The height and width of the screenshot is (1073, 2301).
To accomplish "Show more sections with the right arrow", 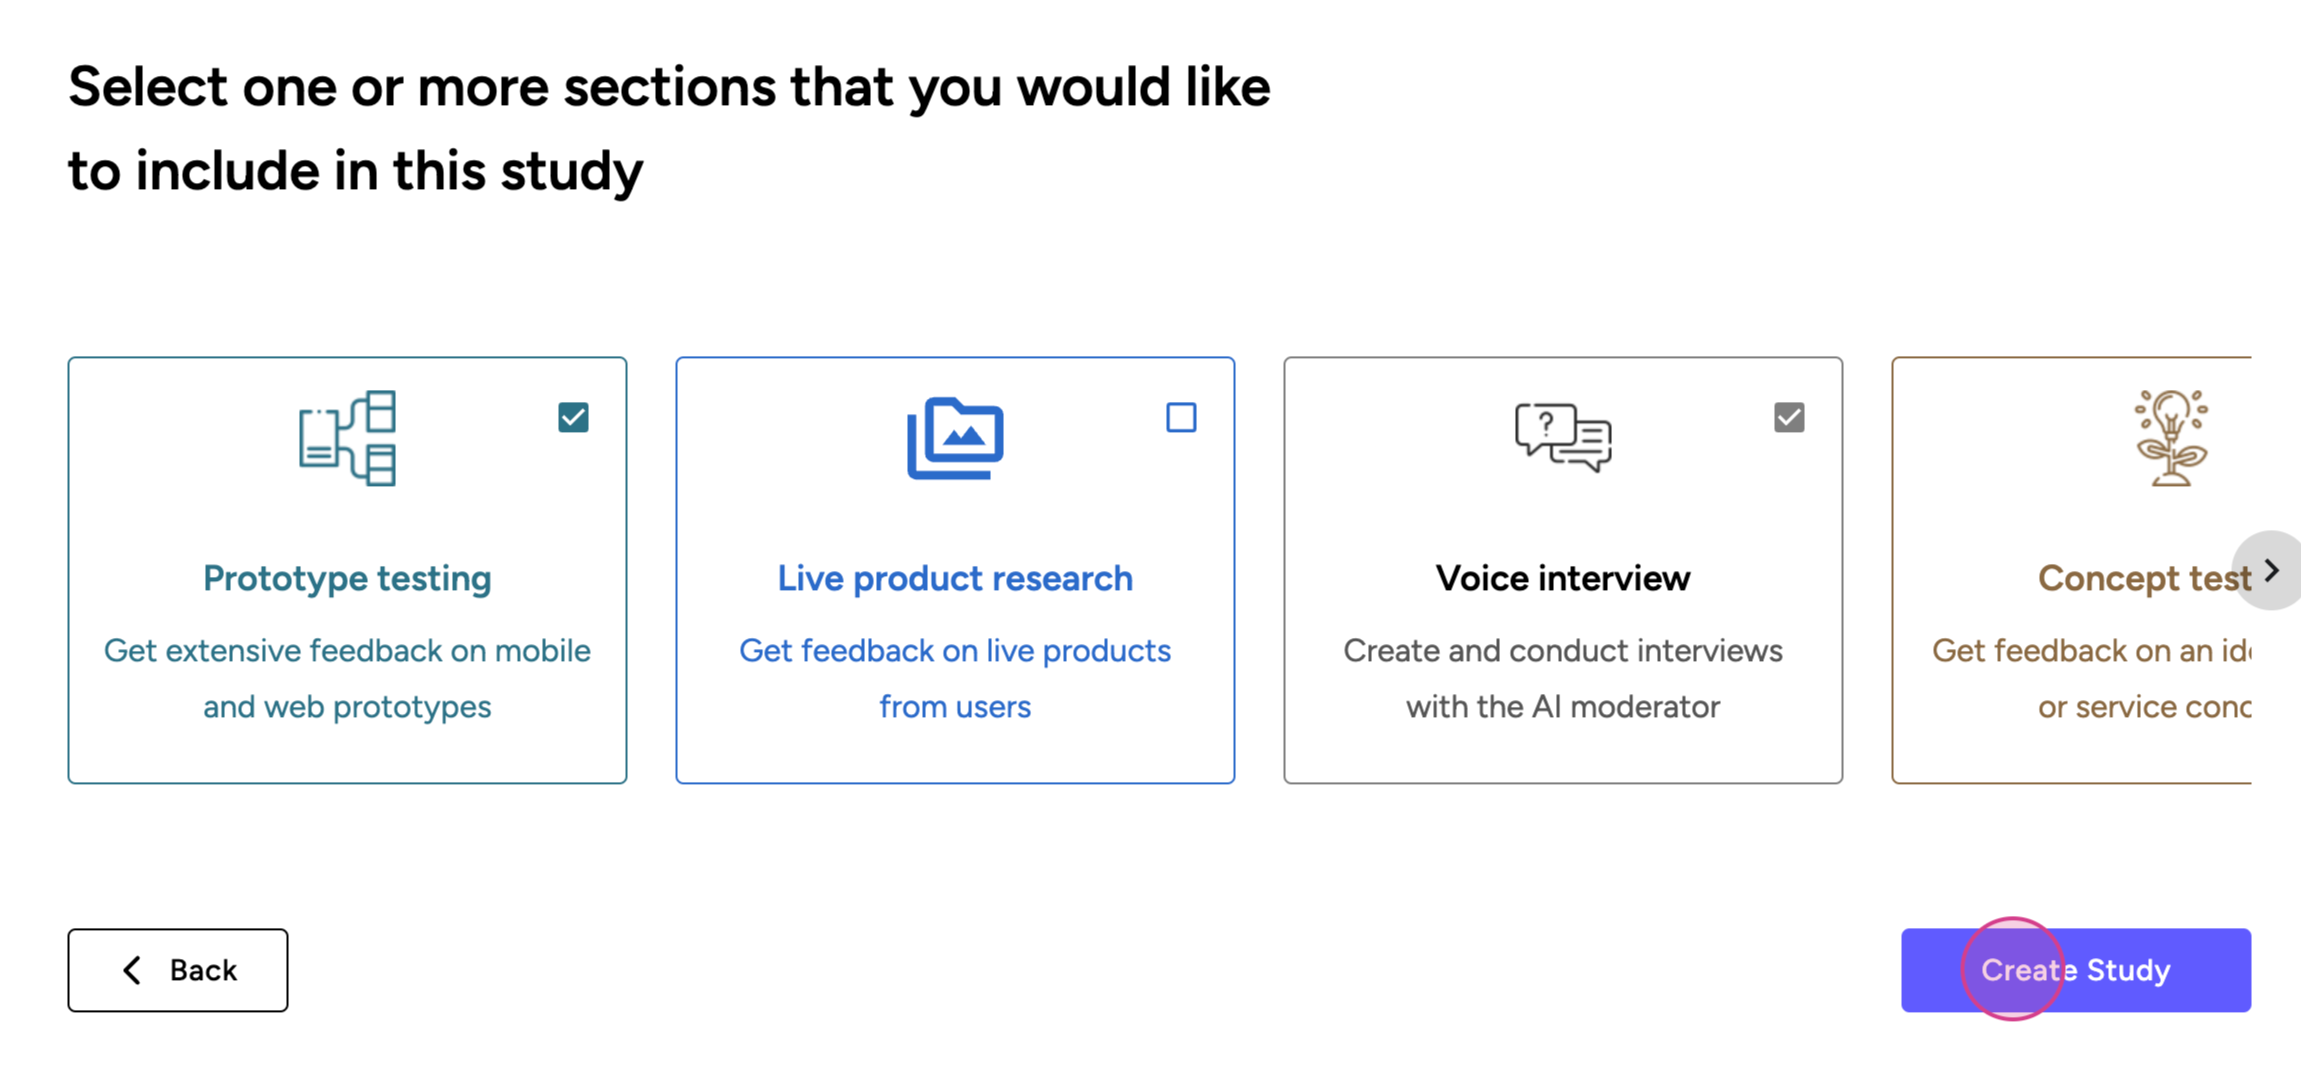I will click(2271, 570).
